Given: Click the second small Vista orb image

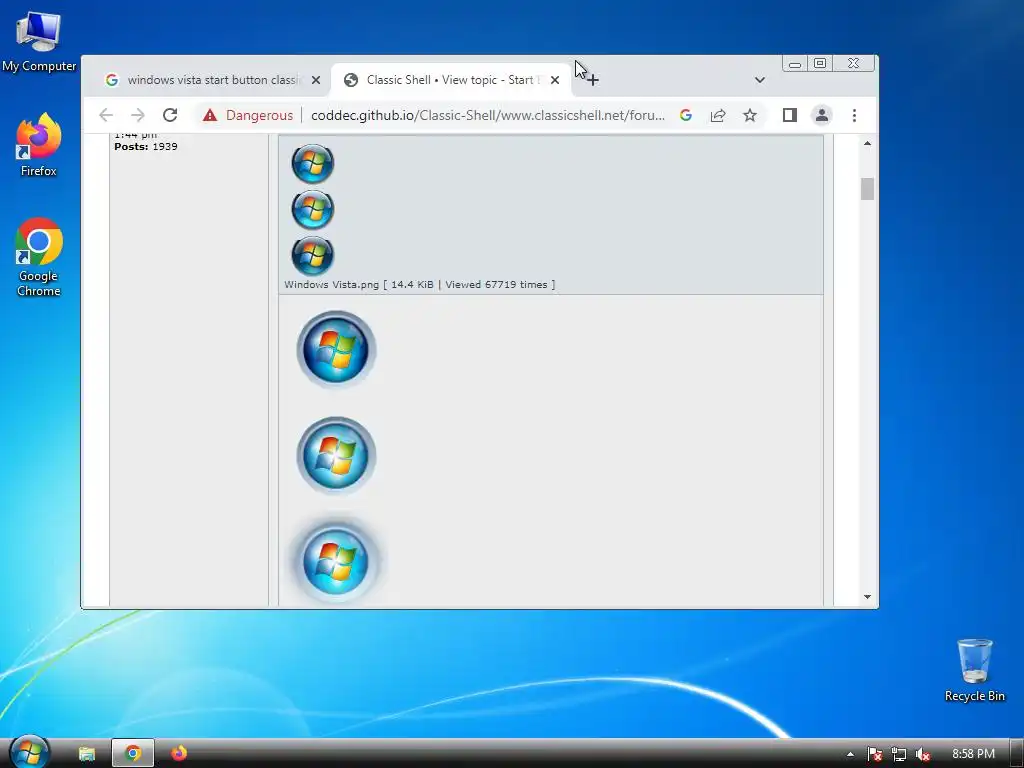Looking at the screenshot, I should click(313, 210).
